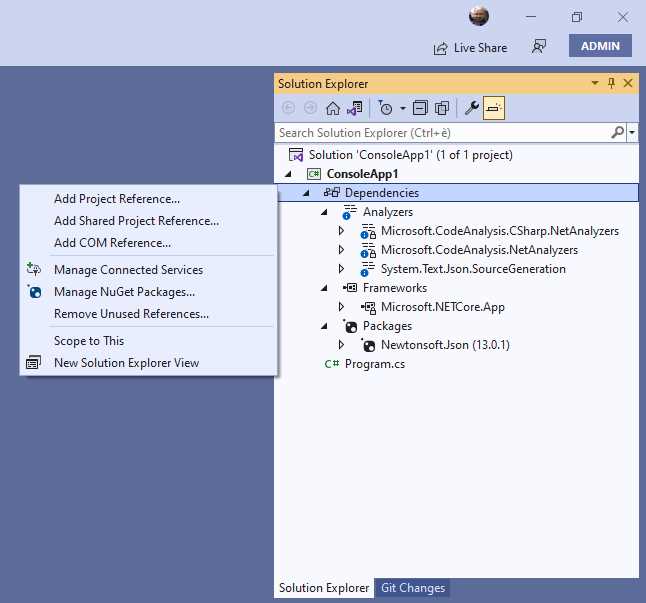Collapse the Analyzers node
The width and height of the screenshot is (646, 603).
coord(324,212)
